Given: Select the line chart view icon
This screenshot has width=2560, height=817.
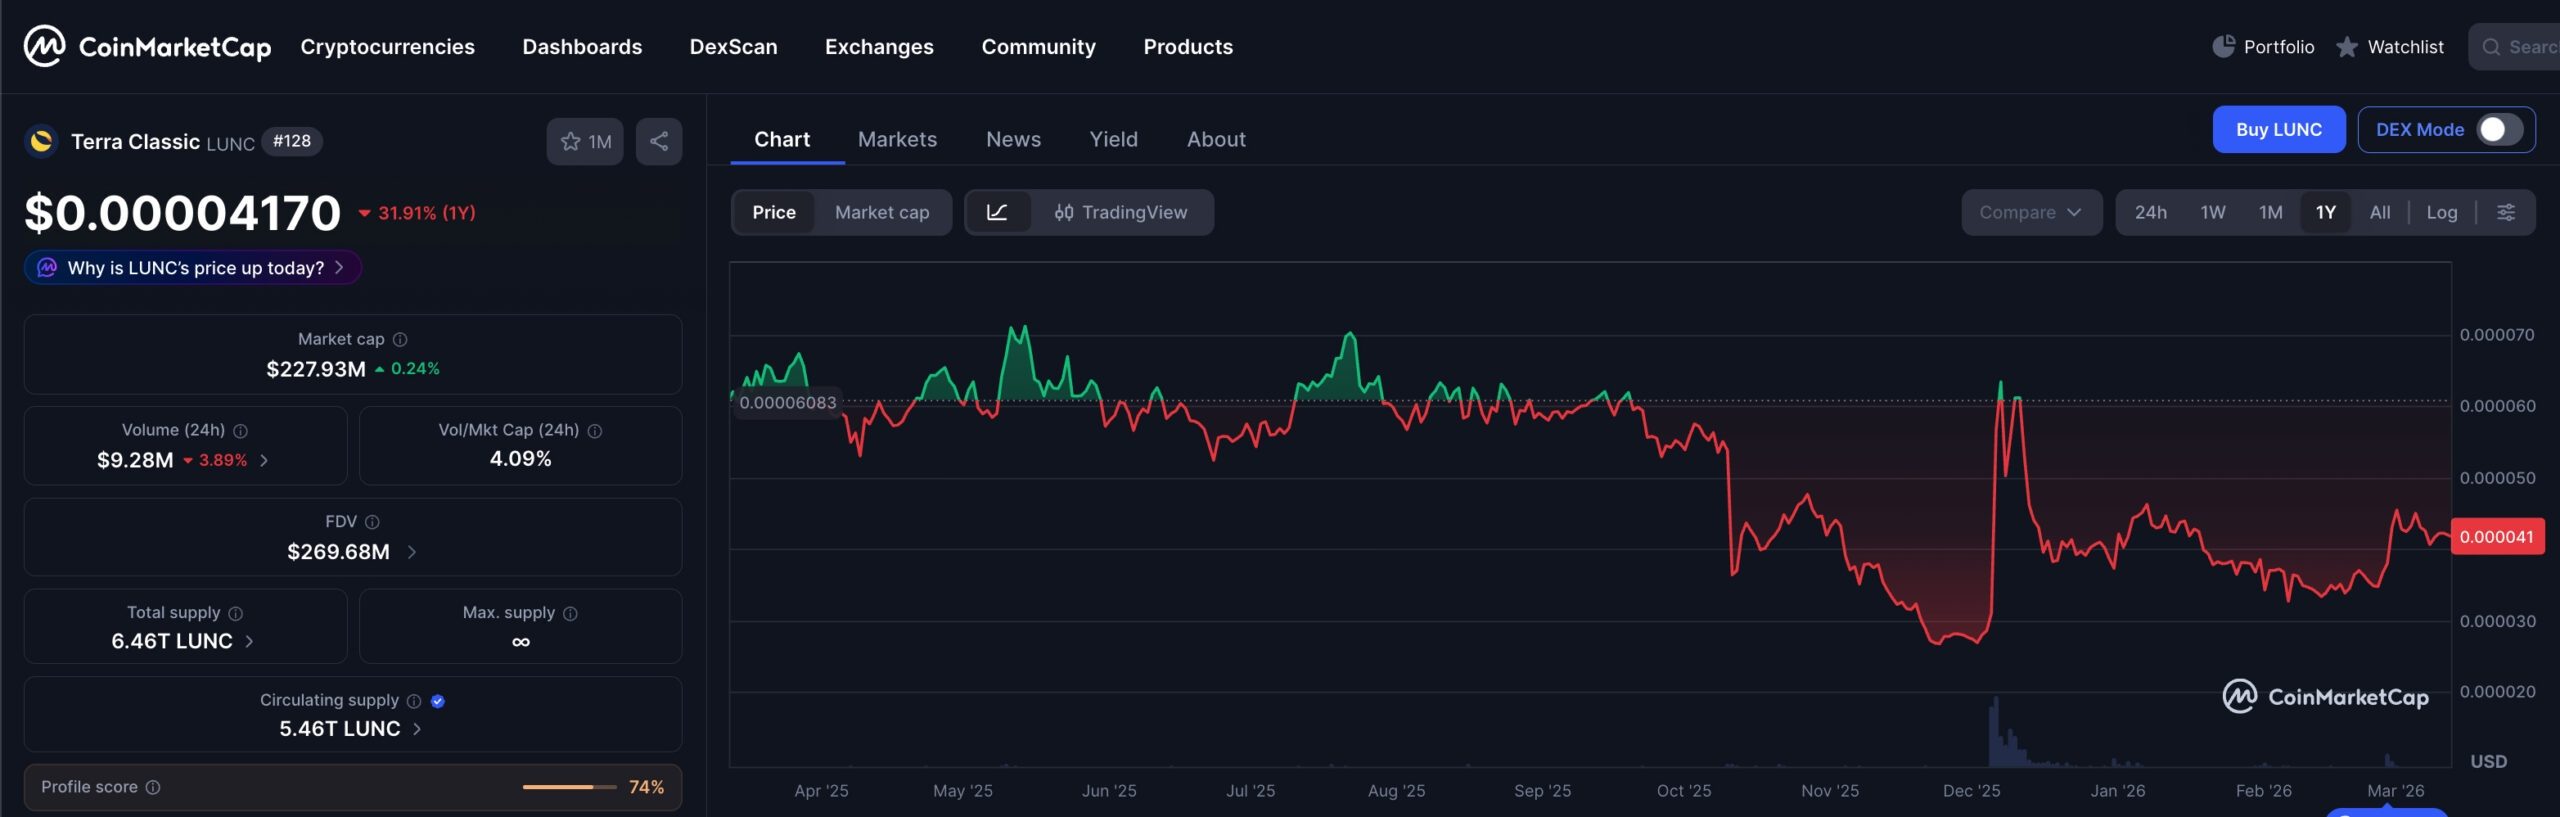Looking at the screenshot, I should (x=997, y=212).
